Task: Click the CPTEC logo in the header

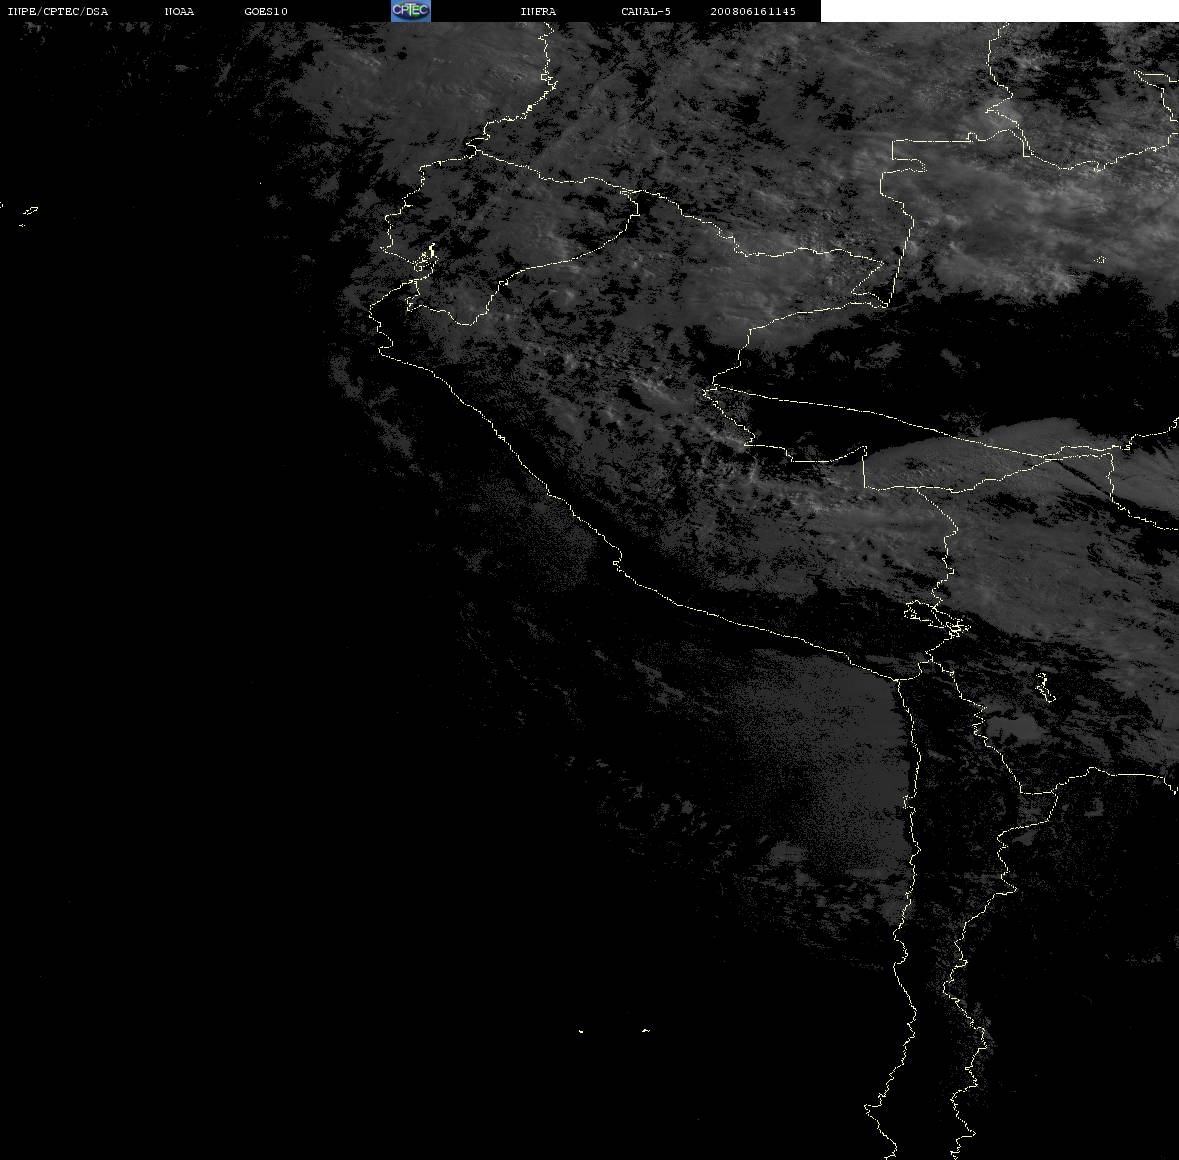Action: click(x=411, y=11)
